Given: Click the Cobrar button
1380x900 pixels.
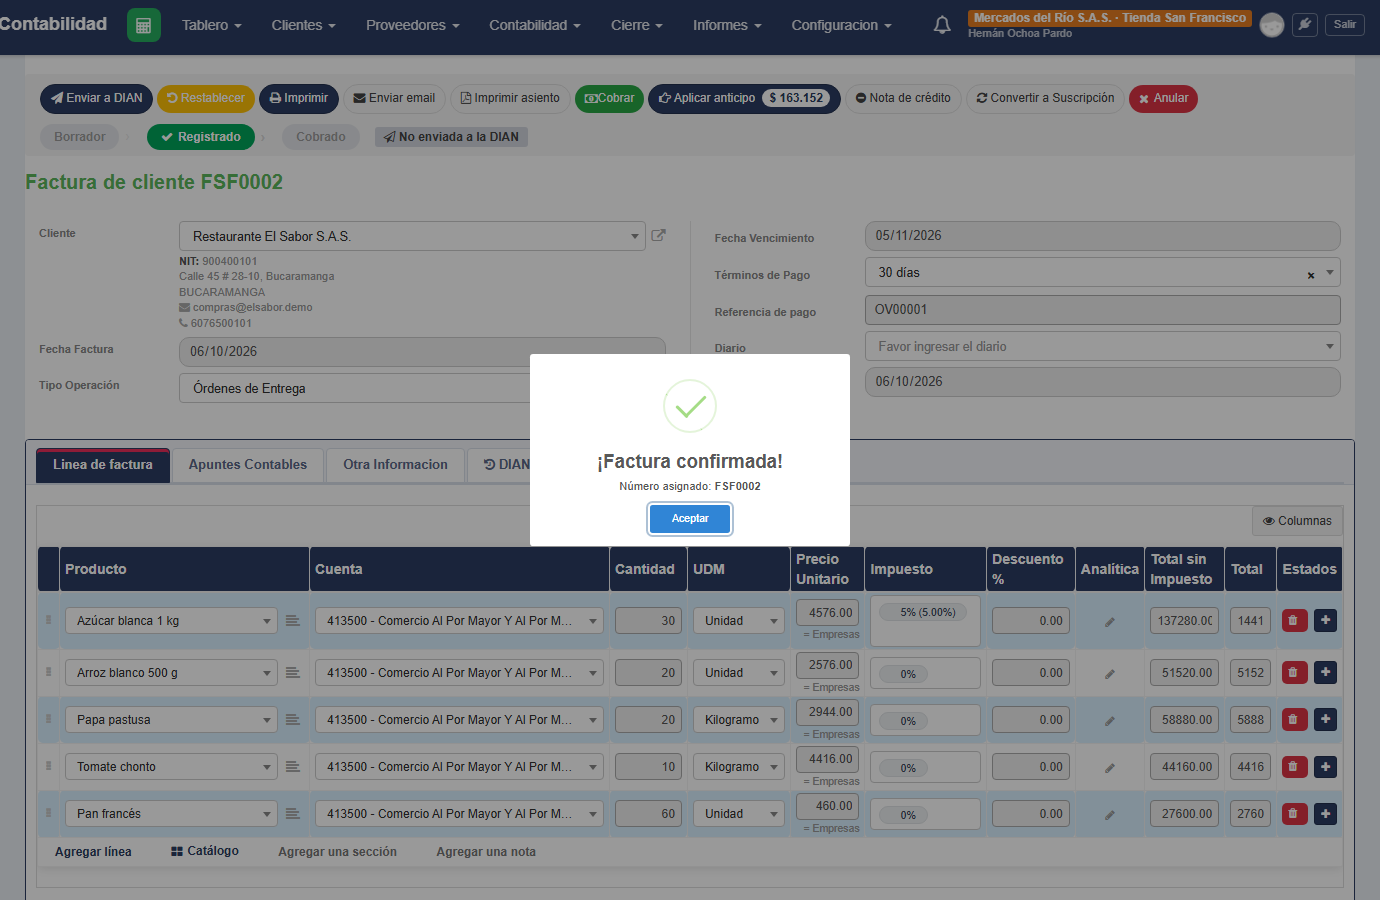Looking at the screenshot, I should [x=609, y=98].
